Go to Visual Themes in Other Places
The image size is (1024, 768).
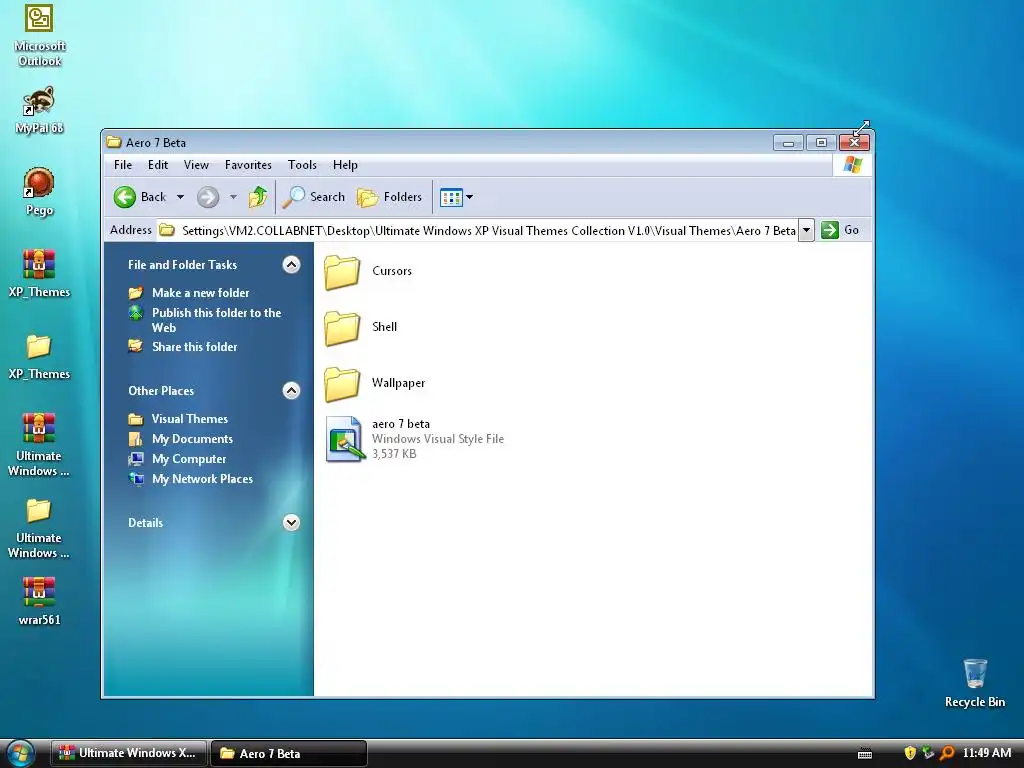click(x=189, y=419)
